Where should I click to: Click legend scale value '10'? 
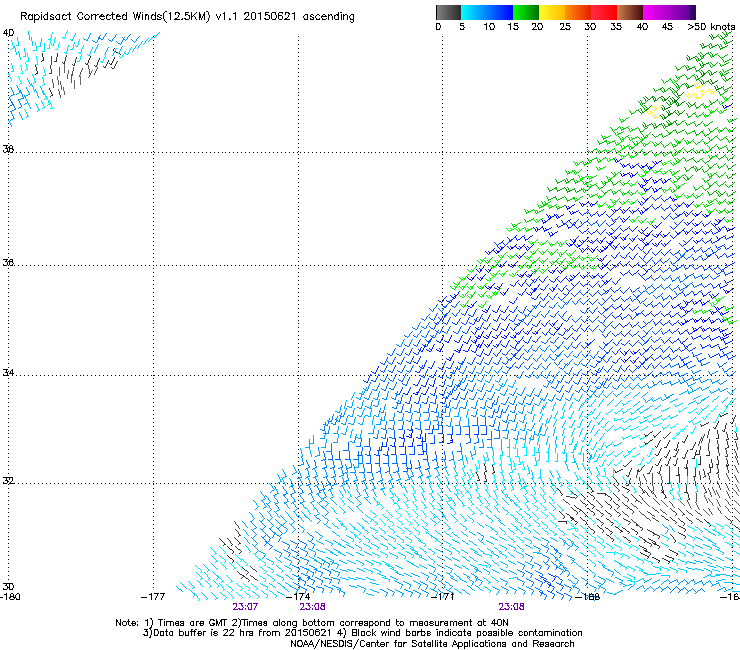pos(489,27)
